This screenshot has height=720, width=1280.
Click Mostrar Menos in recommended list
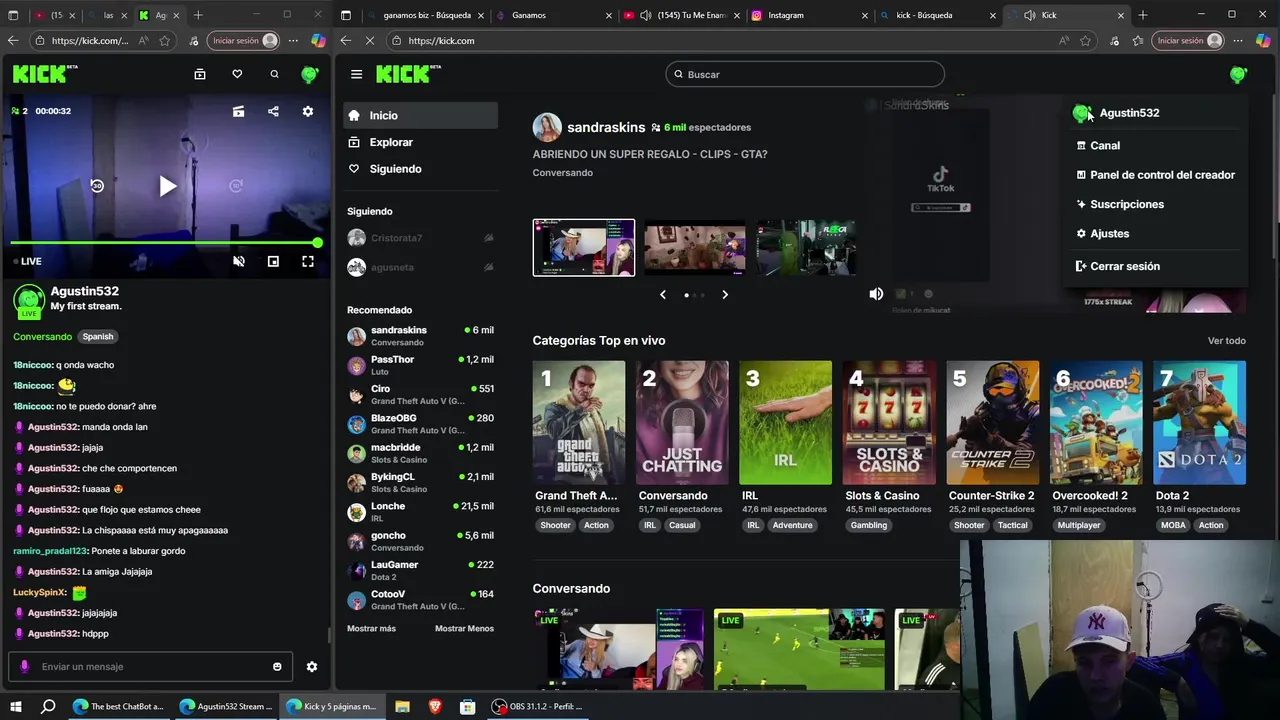click(x=464, y=629)
